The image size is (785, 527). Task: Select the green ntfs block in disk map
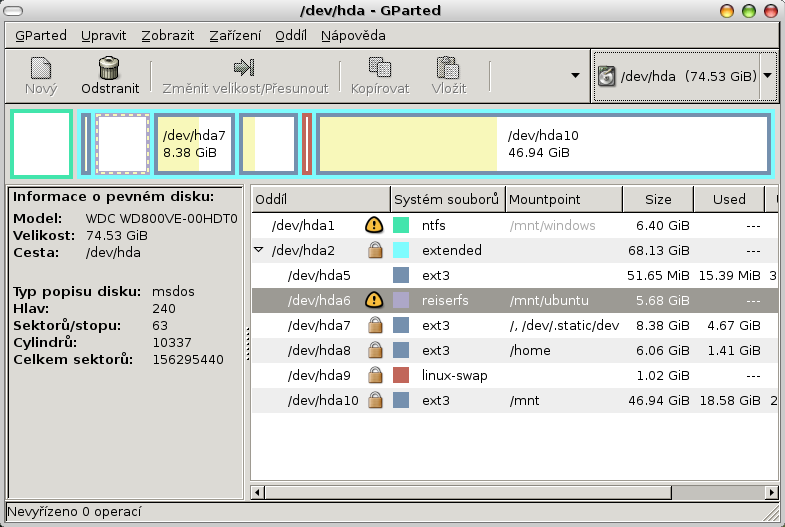[42, 144]
